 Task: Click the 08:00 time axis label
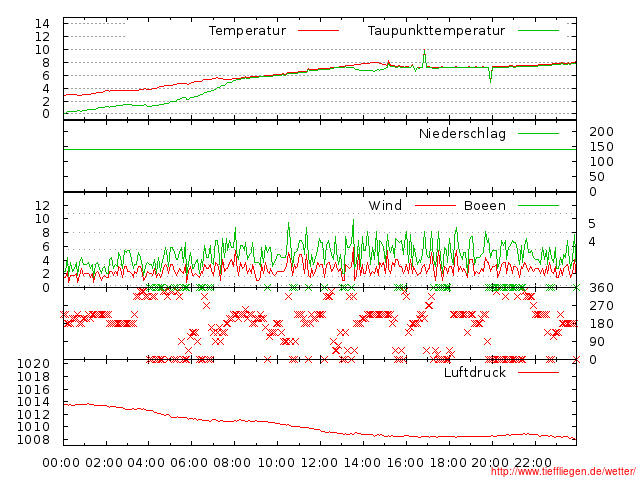click(x=232, y=463)
